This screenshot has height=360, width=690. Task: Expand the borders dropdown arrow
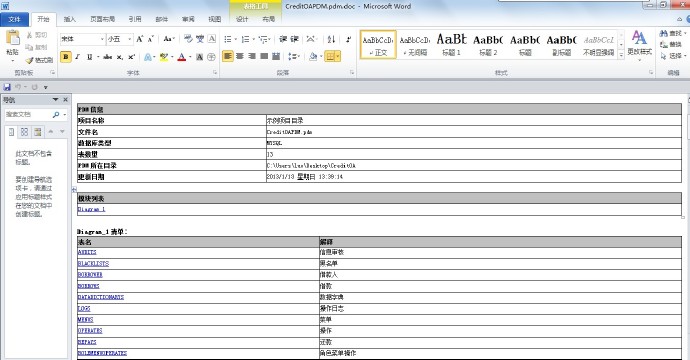pyautogui.click(x=338, y=56)
